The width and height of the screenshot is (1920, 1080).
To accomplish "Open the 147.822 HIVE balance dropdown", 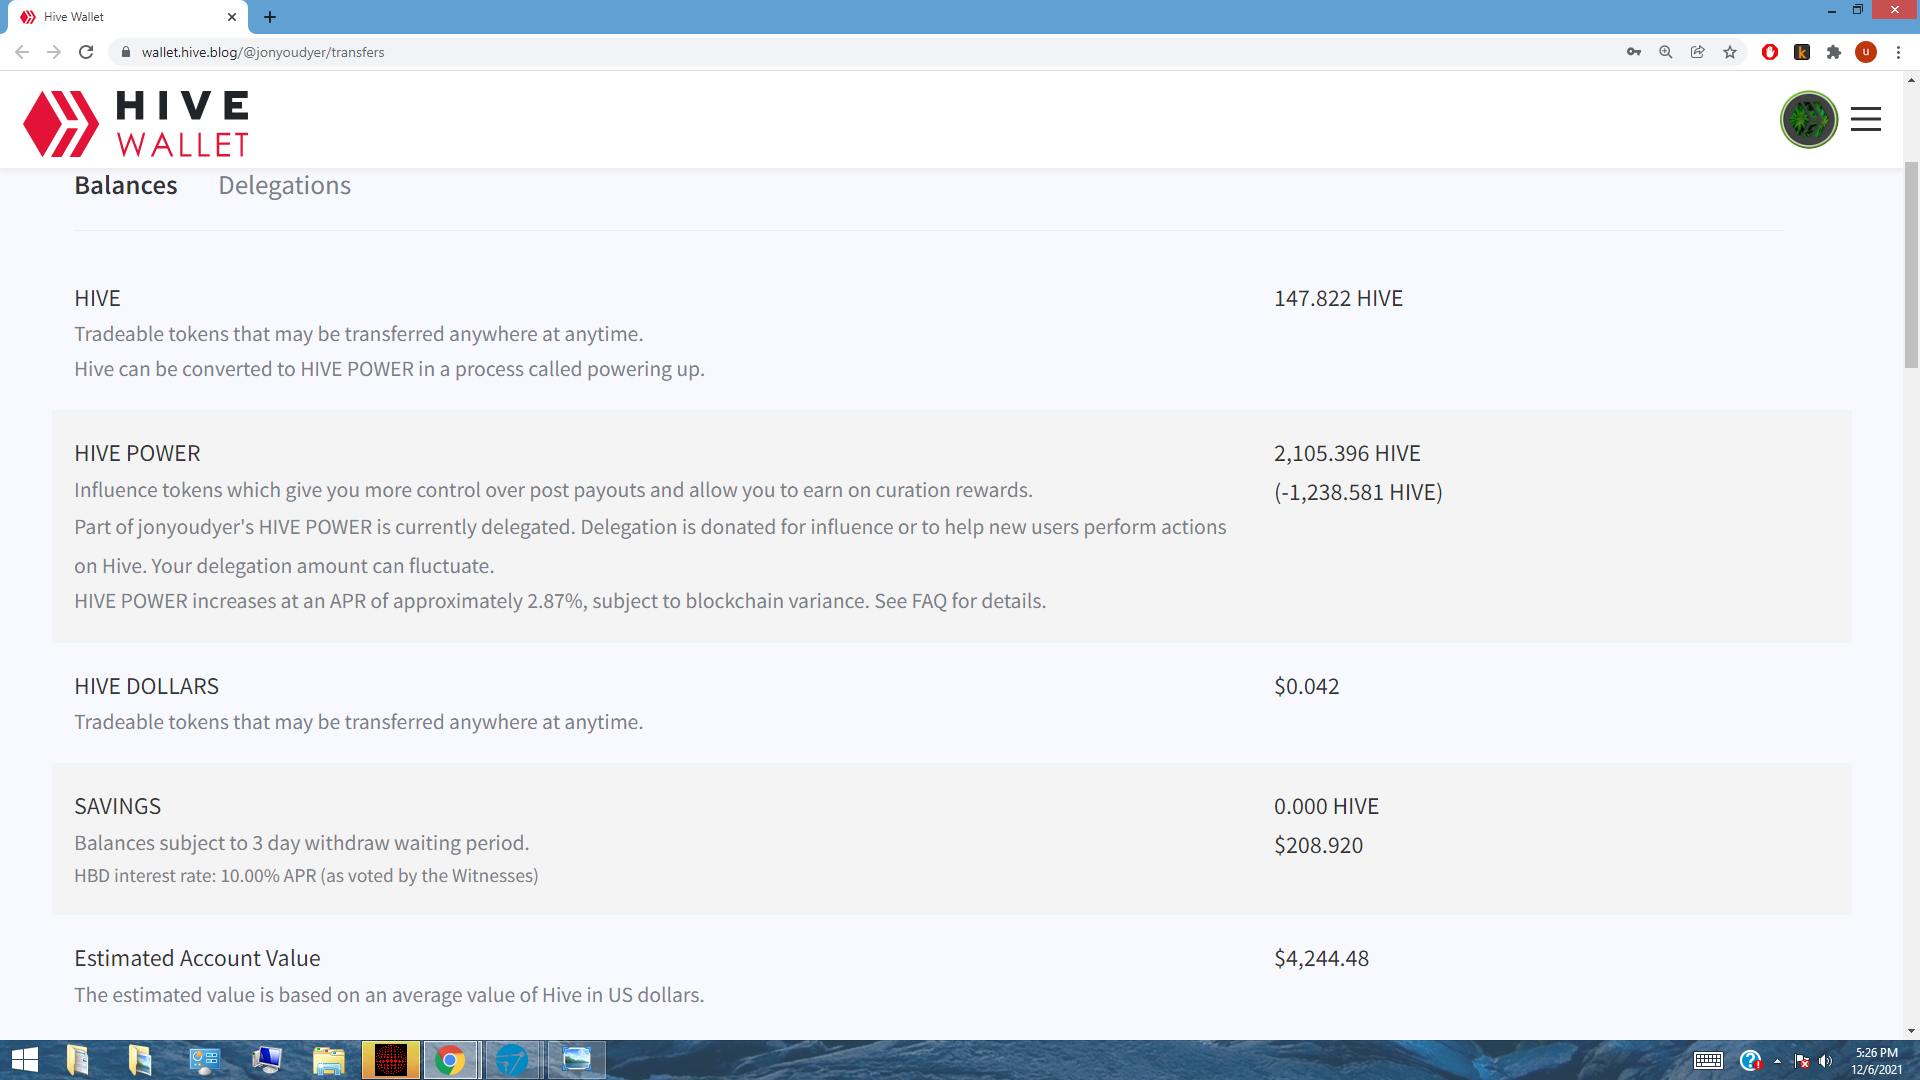I will (1338, 299).
